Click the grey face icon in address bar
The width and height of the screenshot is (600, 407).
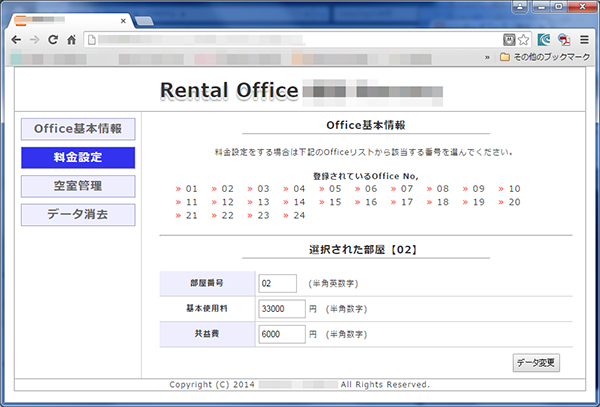pyautogui.click(x=509, y=39)
